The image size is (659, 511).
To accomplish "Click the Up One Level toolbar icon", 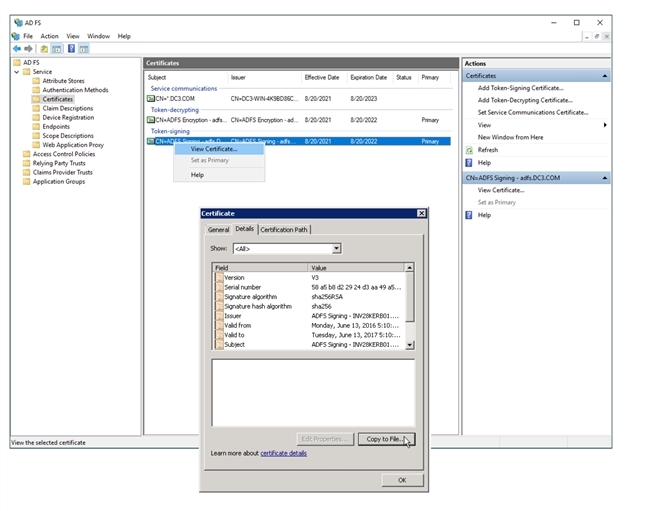I will (44, 48).
